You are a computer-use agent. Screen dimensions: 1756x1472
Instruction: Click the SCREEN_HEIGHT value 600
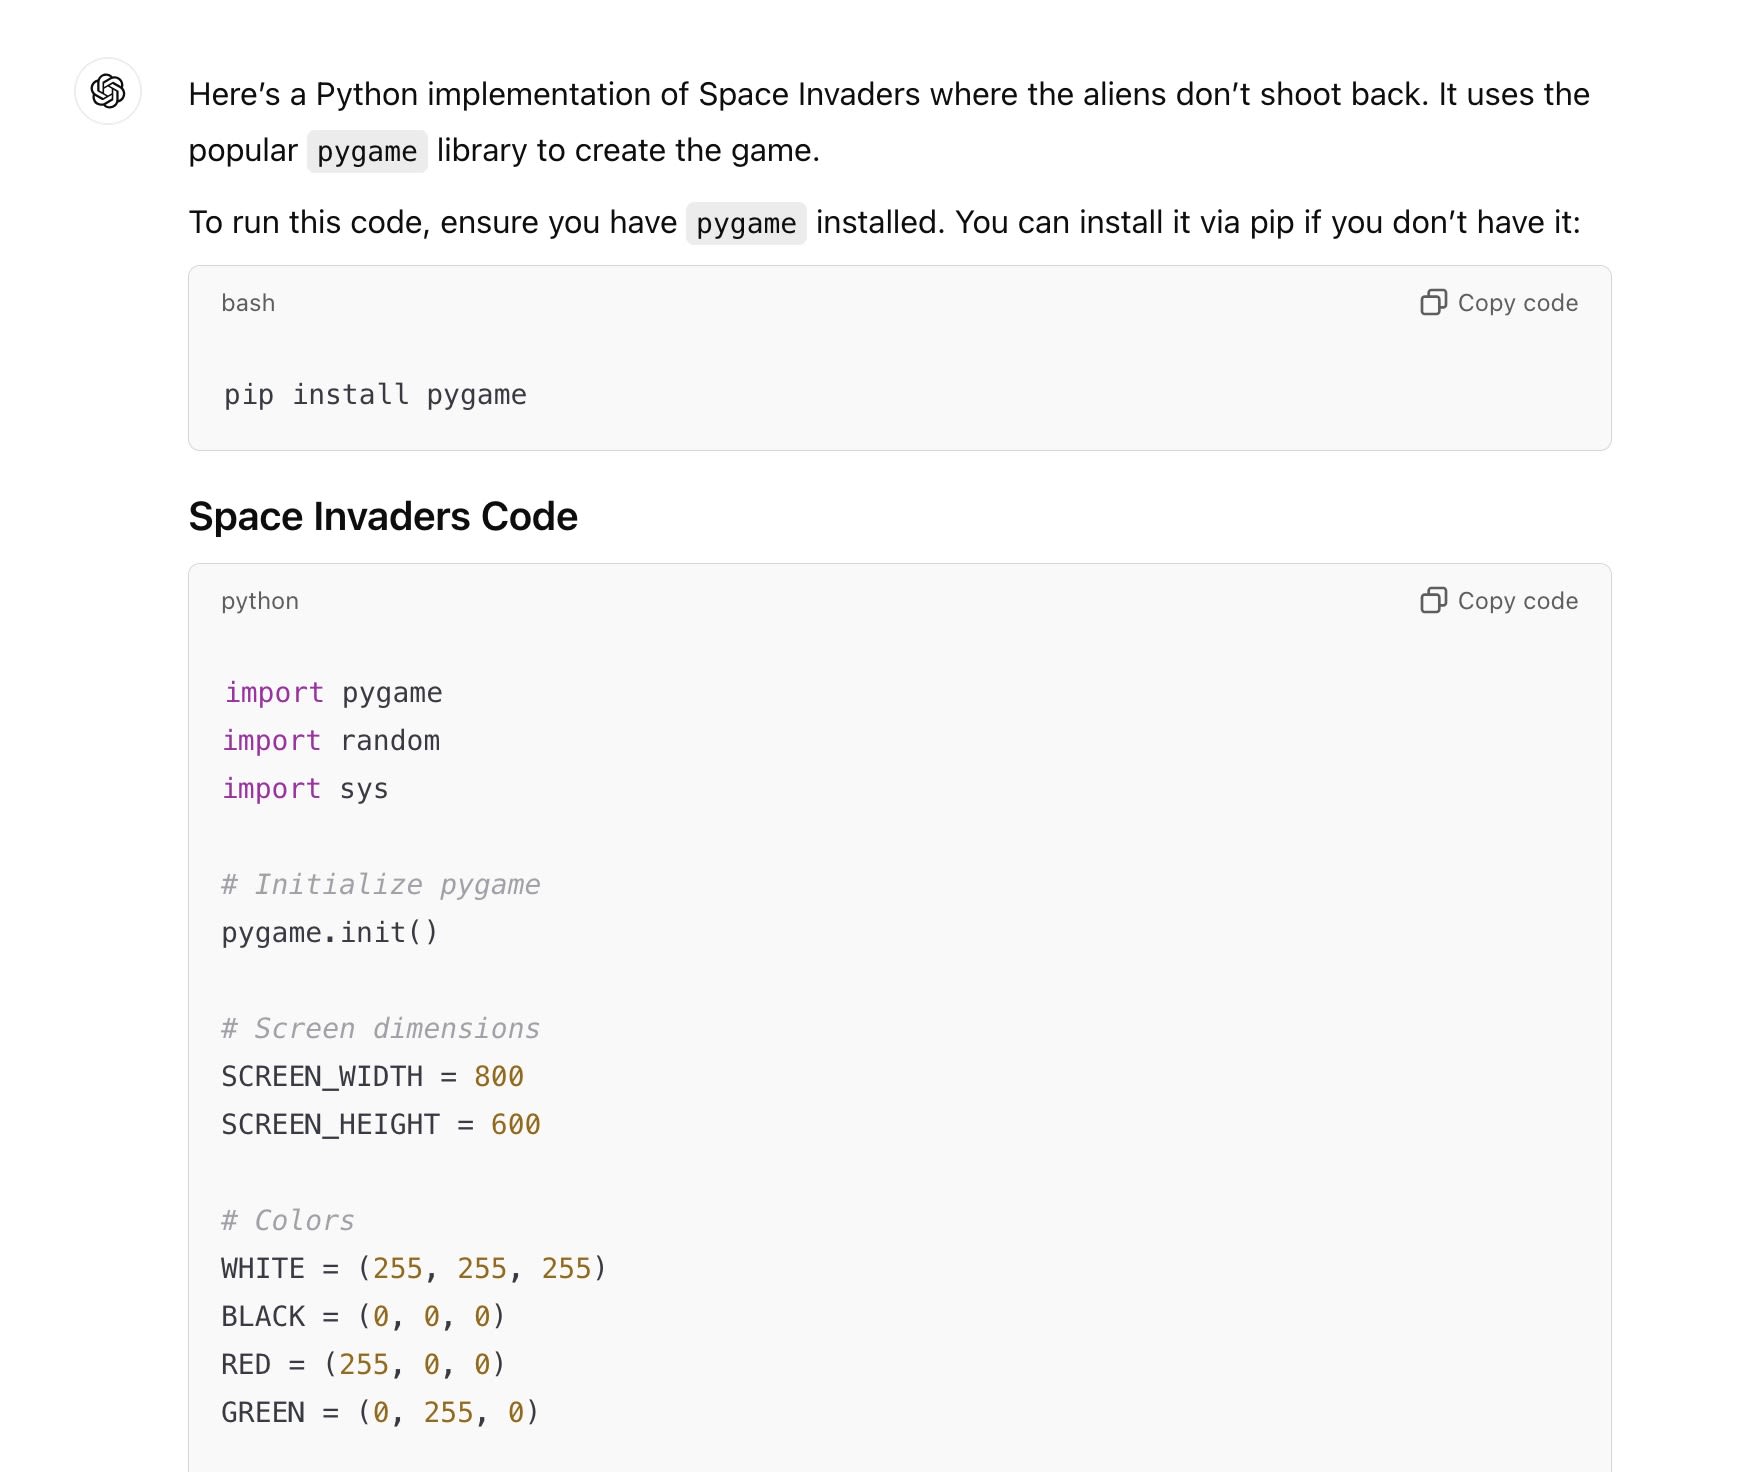(x=515, y=1125)
